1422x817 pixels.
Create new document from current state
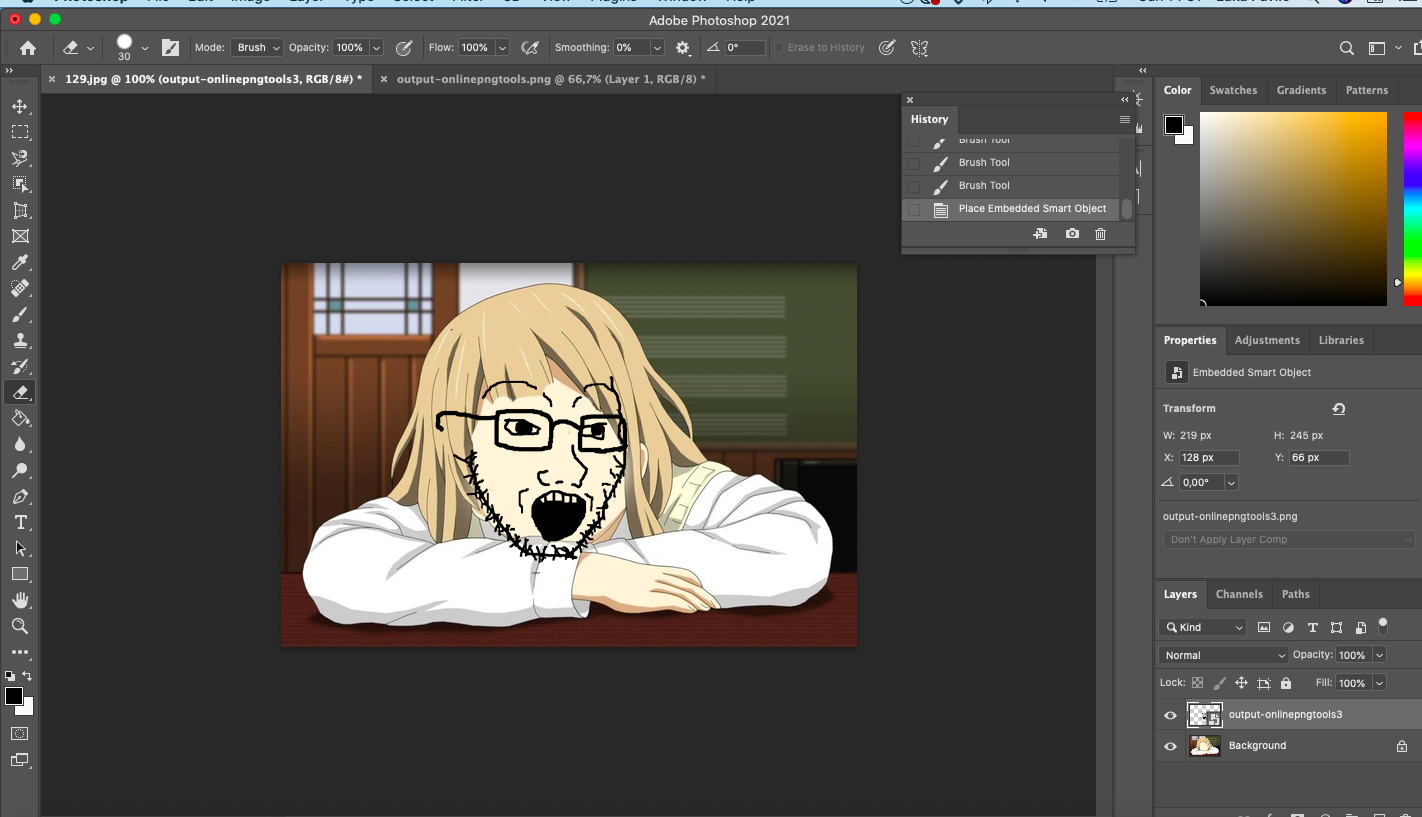point(1041,234)
